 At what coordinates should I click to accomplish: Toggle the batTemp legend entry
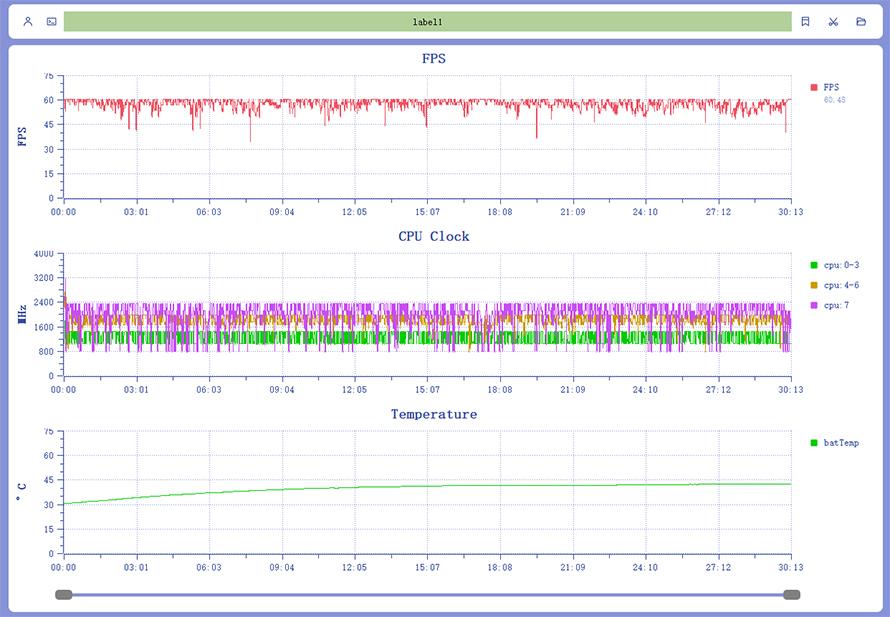[840, 442]
